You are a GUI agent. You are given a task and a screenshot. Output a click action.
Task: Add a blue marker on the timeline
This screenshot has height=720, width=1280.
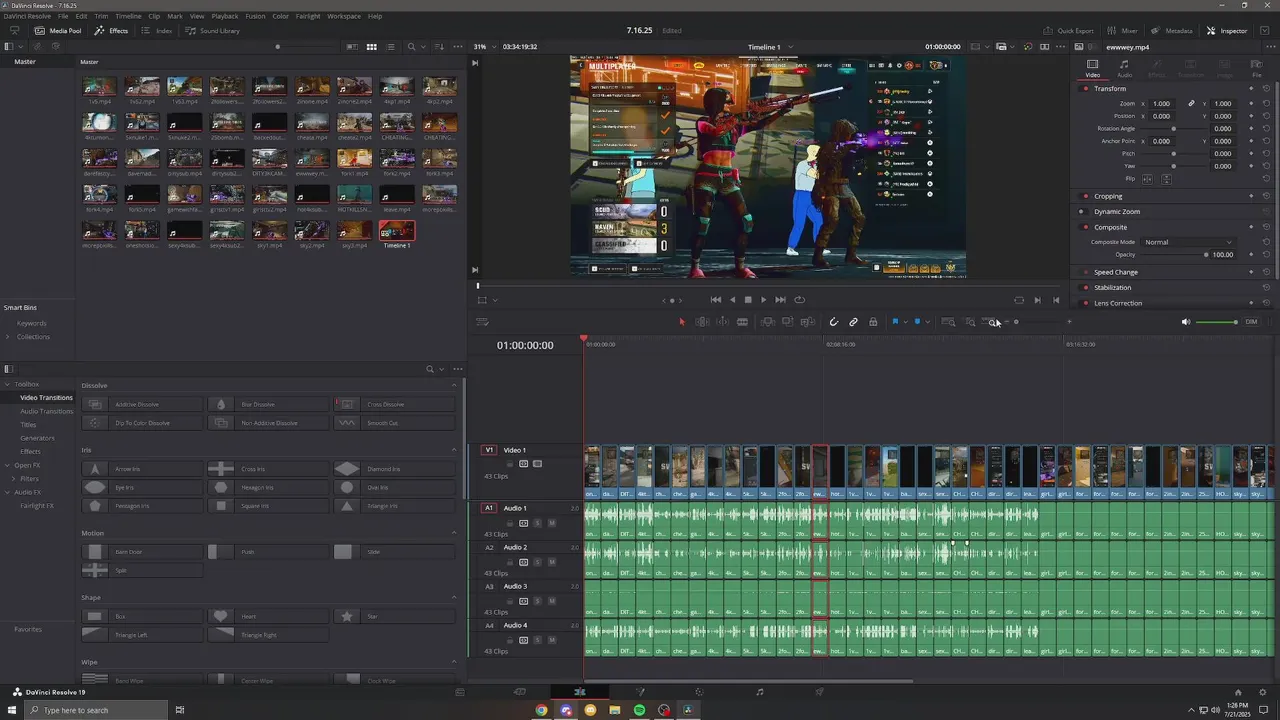tap(917, 322)
